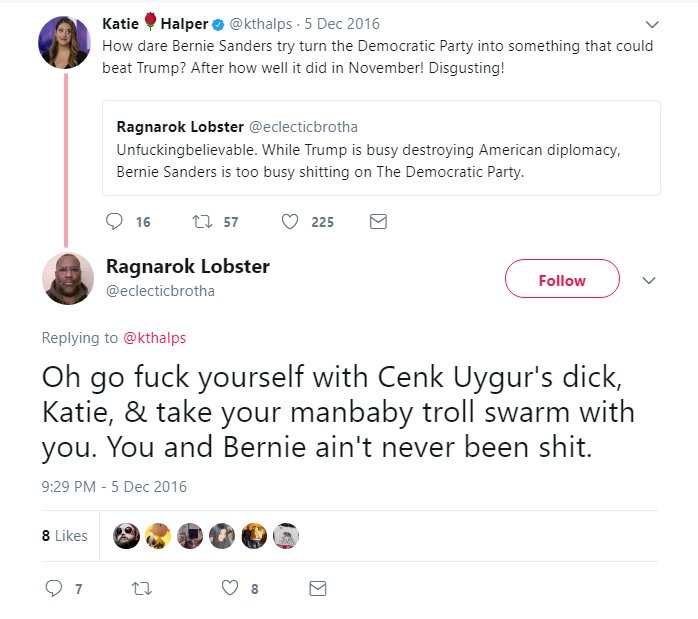Open Ragnarok Lobster's profile avatar
This screenshot has width=698, height=619.
coord(67,279)
